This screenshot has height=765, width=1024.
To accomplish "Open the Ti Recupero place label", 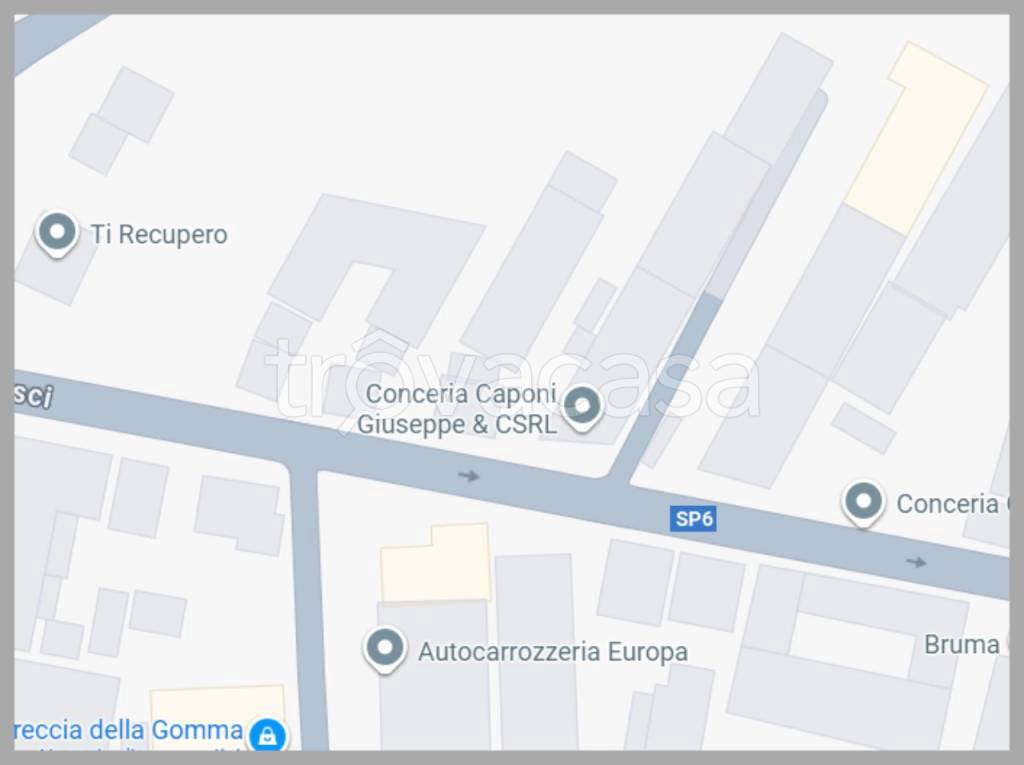I will coord(159,235).
